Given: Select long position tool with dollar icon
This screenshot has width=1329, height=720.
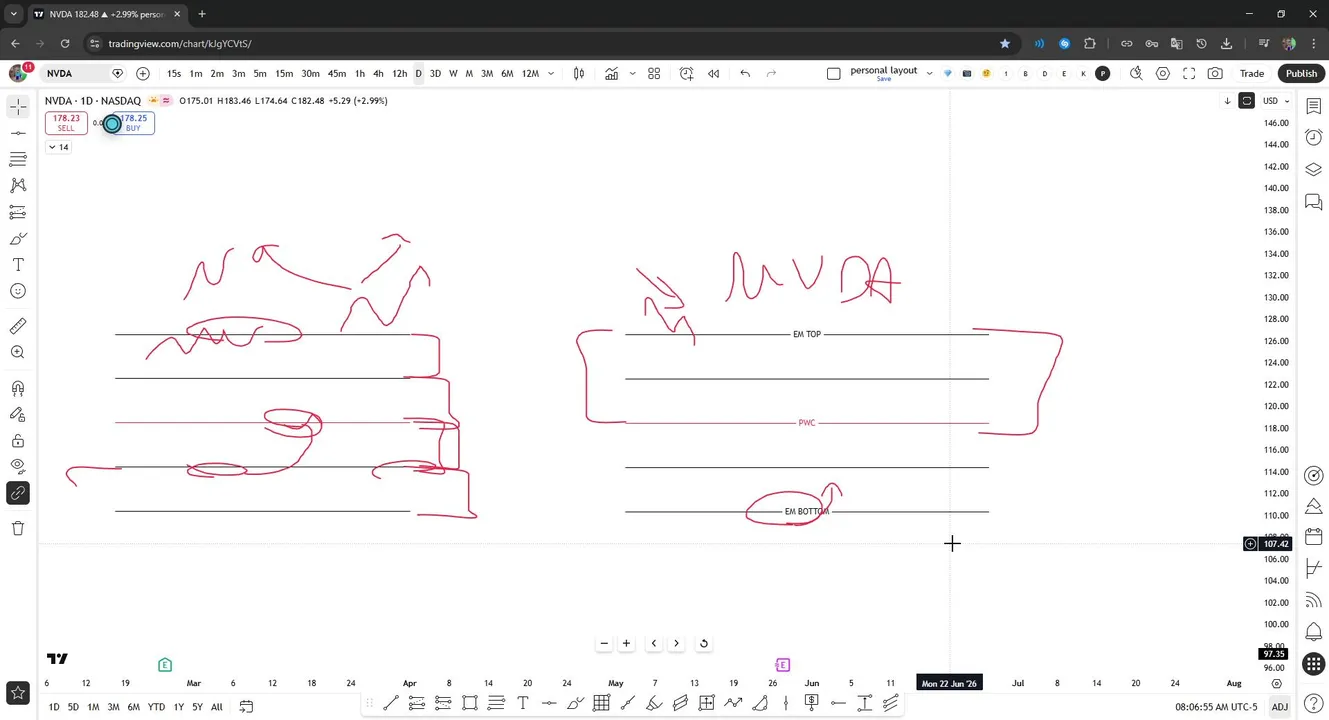Looking at the screenshot, I should point(812,703).
